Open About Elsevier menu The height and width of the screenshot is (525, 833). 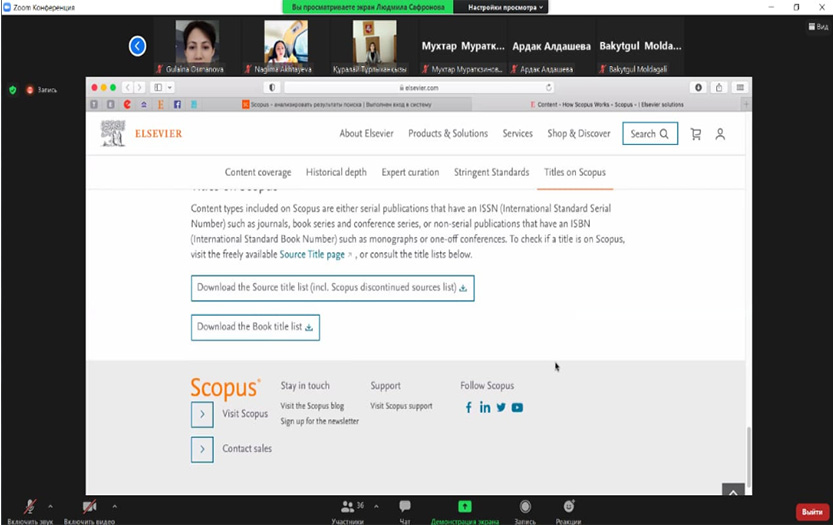pos(367,133)
